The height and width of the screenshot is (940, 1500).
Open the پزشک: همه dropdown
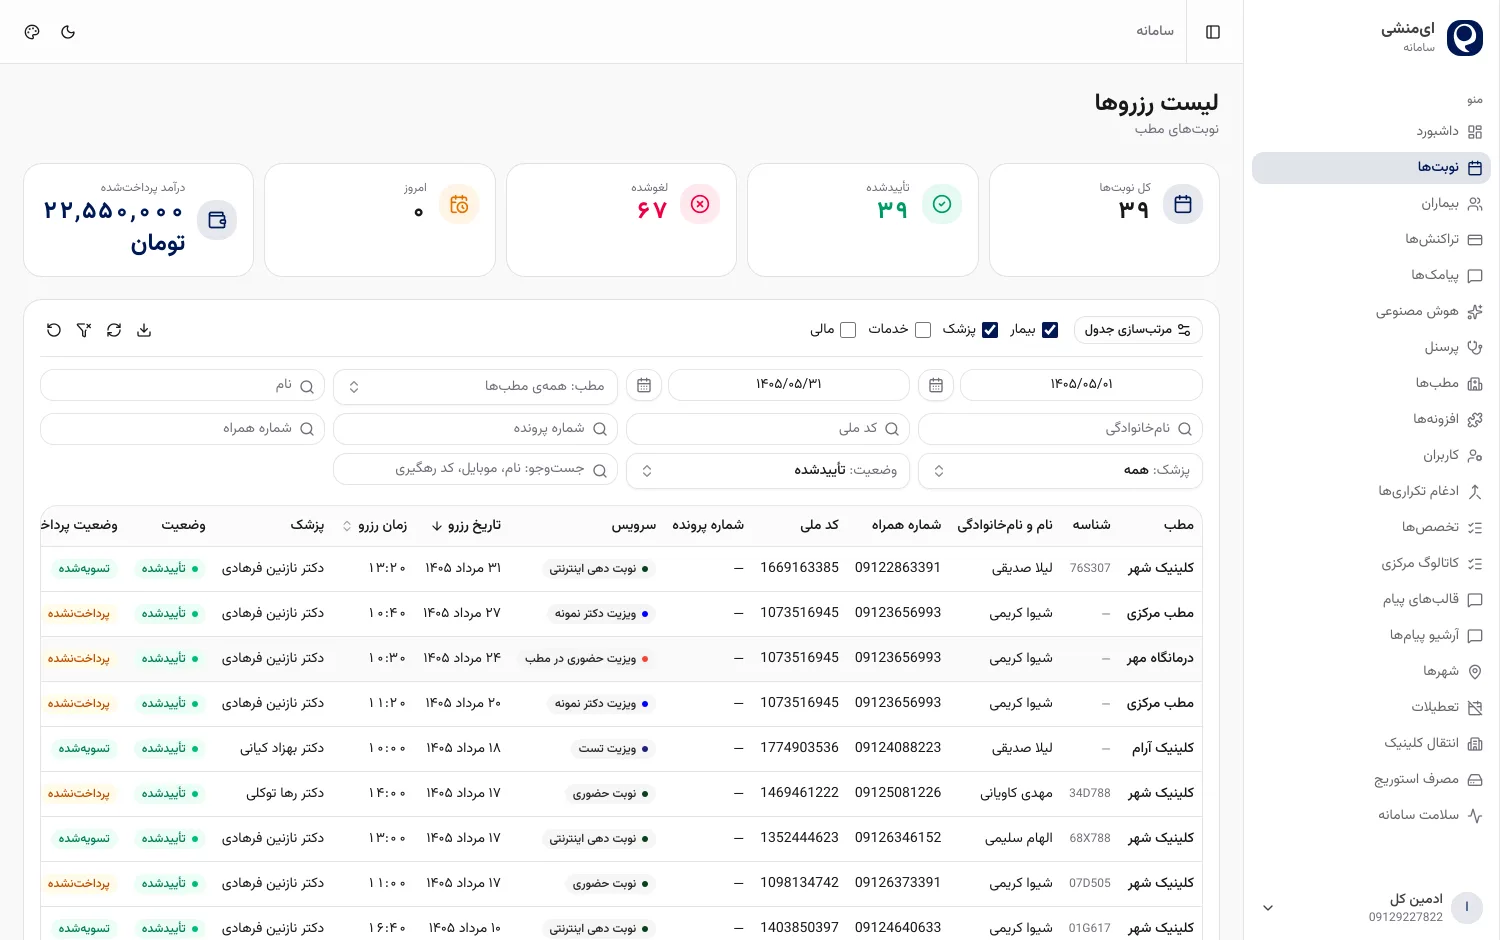1060,470
